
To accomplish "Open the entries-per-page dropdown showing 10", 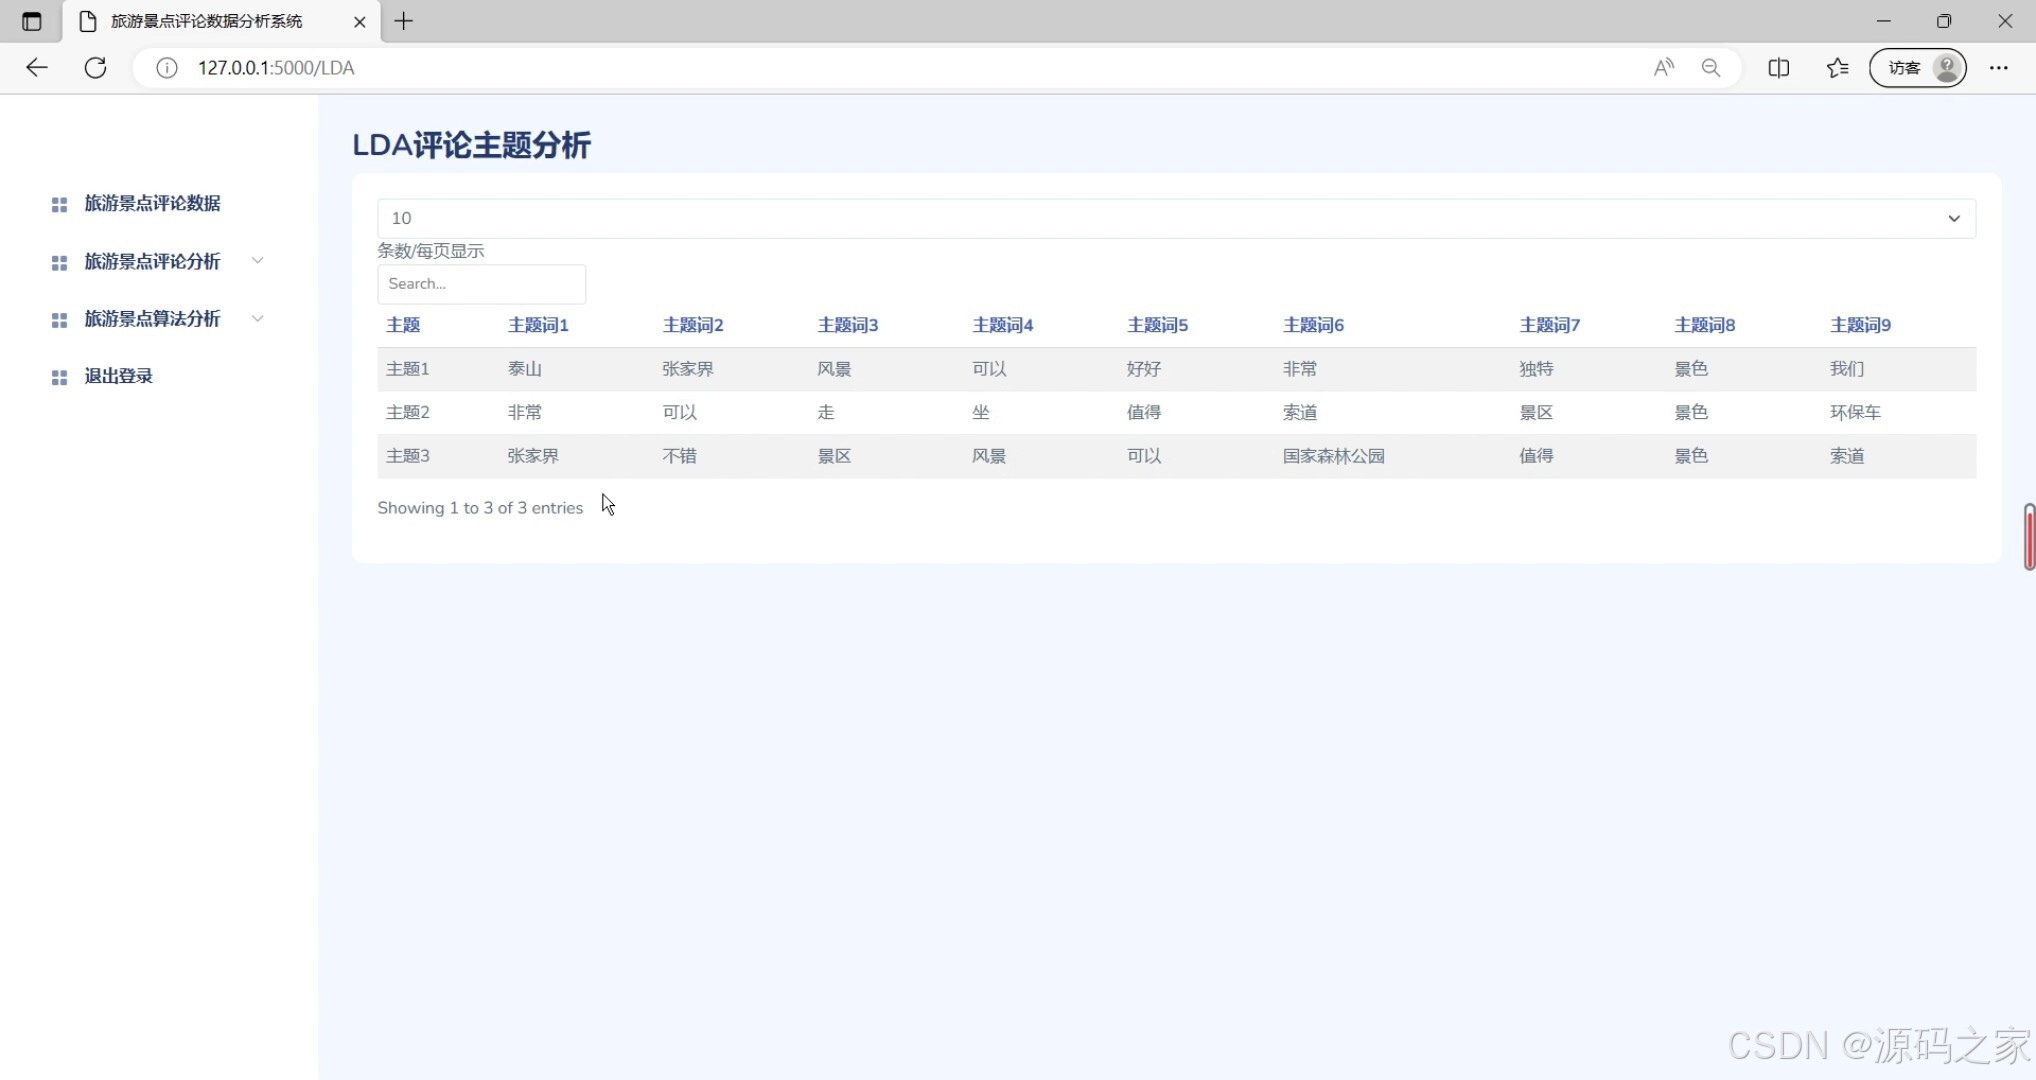I will [x=1175, y=218].
